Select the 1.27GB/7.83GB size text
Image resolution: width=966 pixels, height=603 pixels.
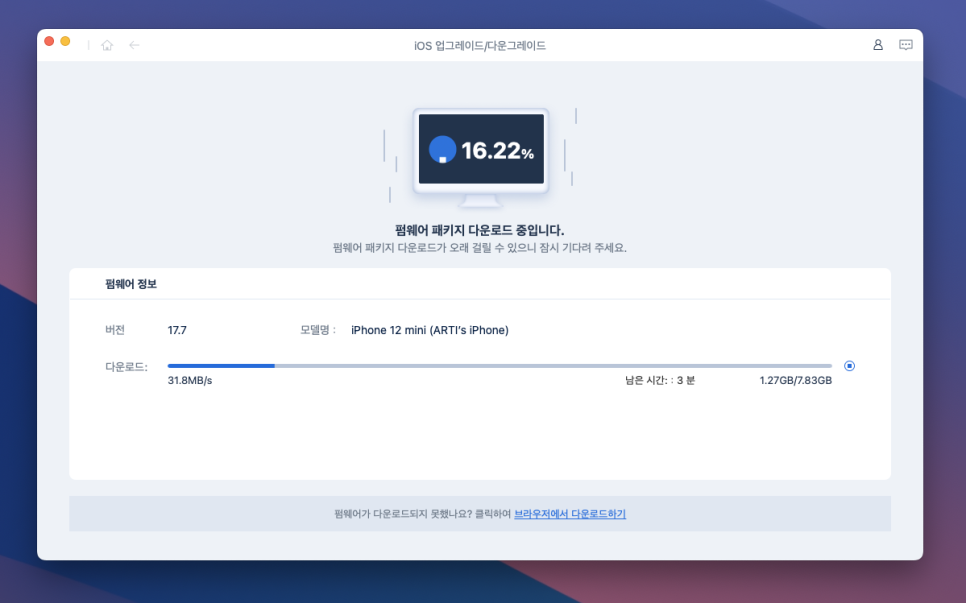(795, 381)
